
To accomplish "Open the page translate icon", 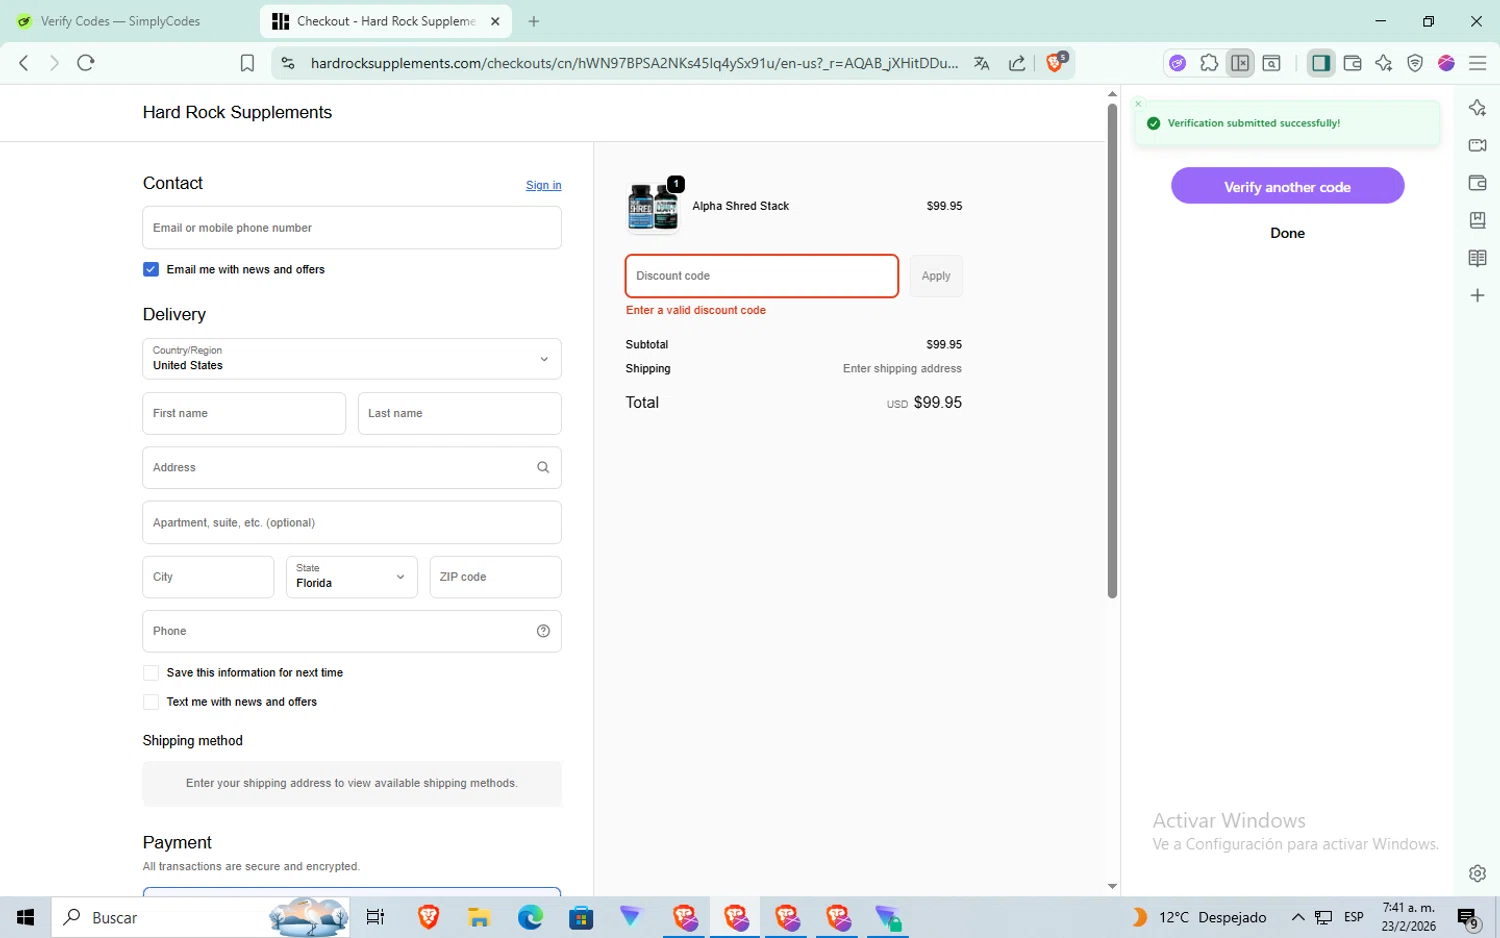I will click(981, 63).
